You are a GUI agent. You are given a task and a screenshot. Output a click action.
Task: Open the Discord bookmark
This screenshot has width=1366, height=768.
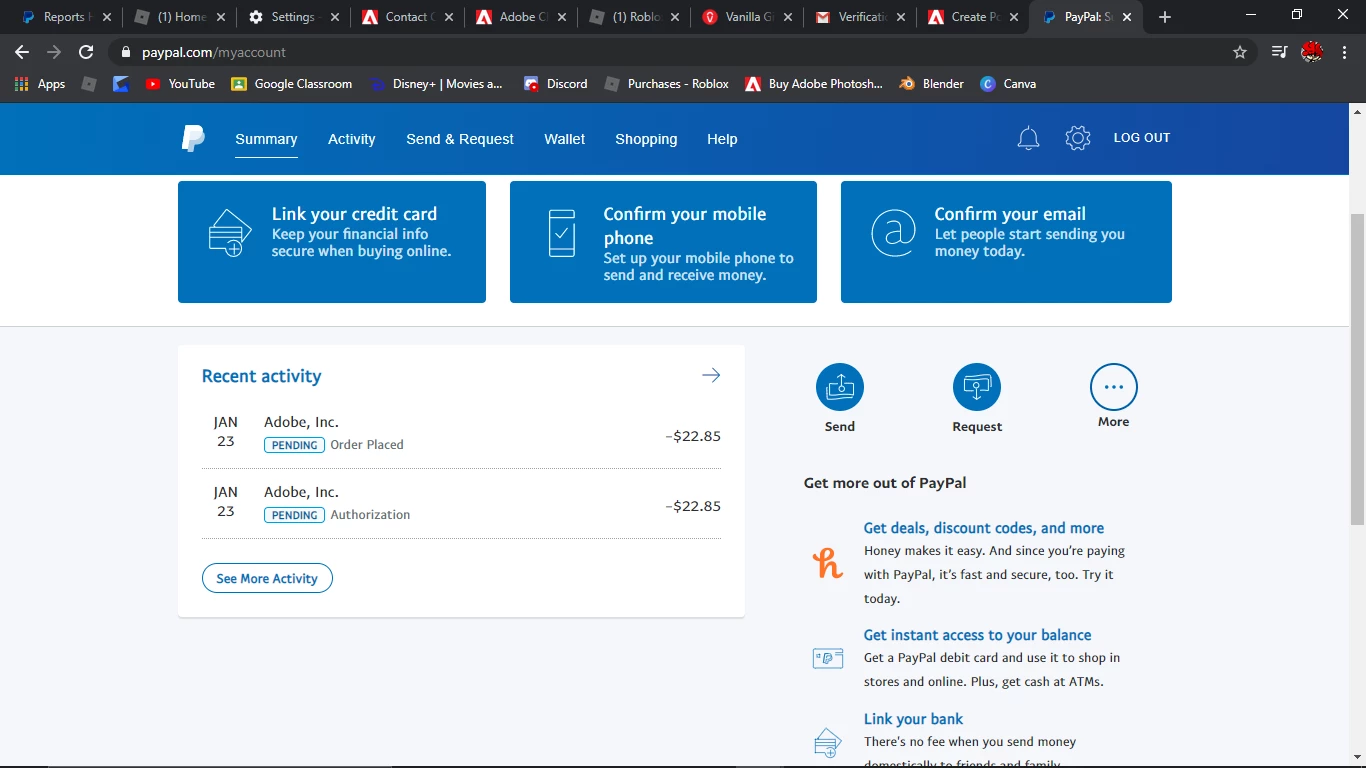click(x=556, y=84)
